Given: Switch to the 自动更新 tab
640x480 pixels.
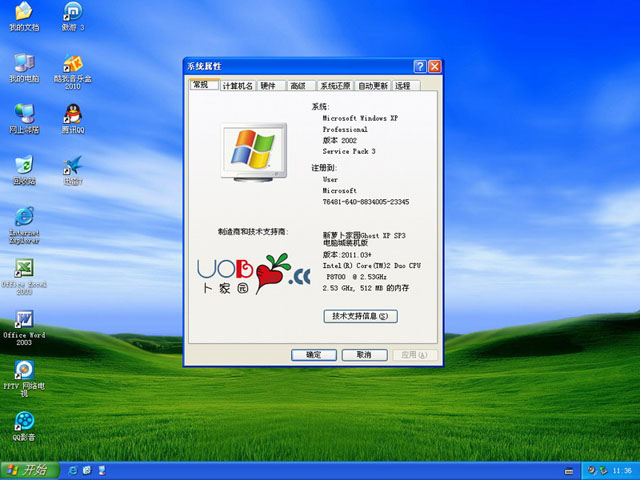Looking at the screenshot, I should (373, 86).
